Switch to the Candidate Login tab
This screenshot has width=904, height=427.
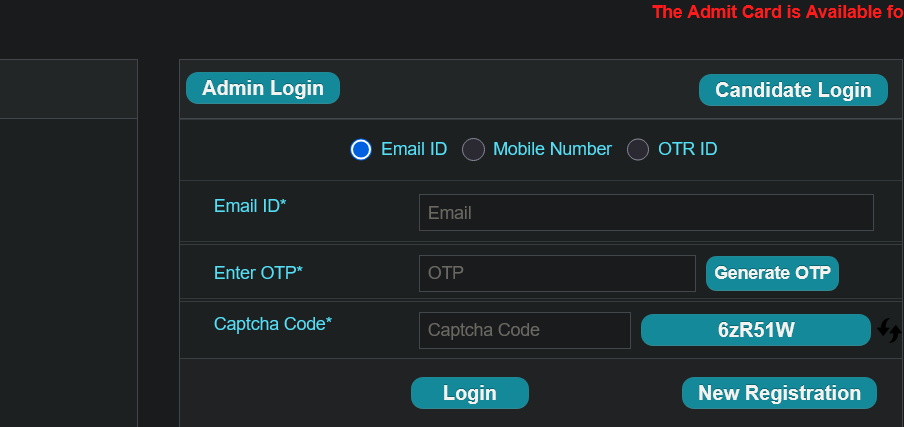coord(793,90)
